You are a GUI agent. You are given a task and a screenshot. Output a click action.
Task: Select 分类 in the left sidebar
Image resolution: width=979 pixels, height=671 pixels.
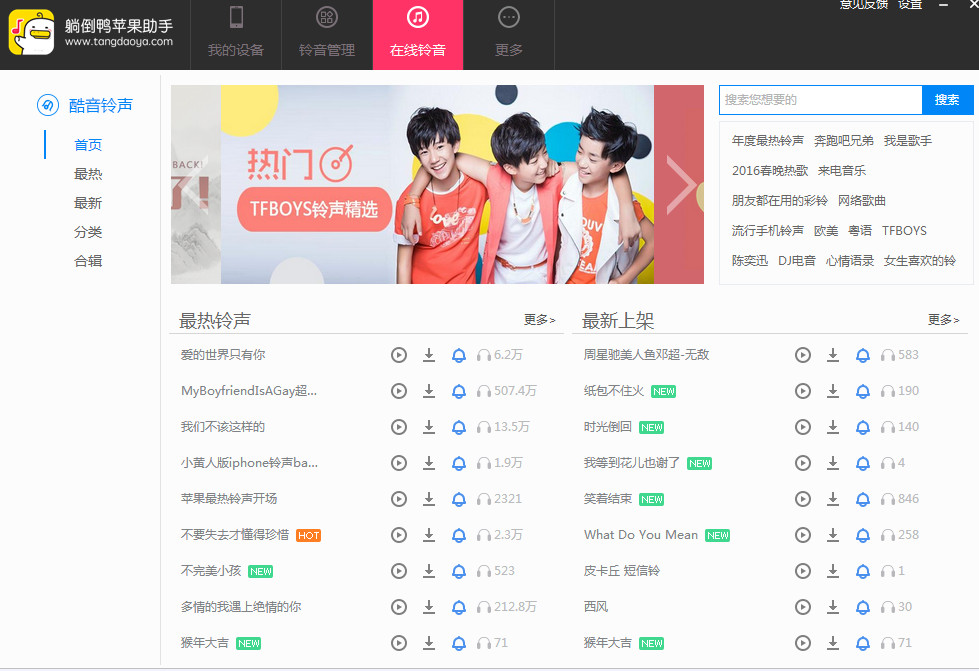(x=88, y=232)
